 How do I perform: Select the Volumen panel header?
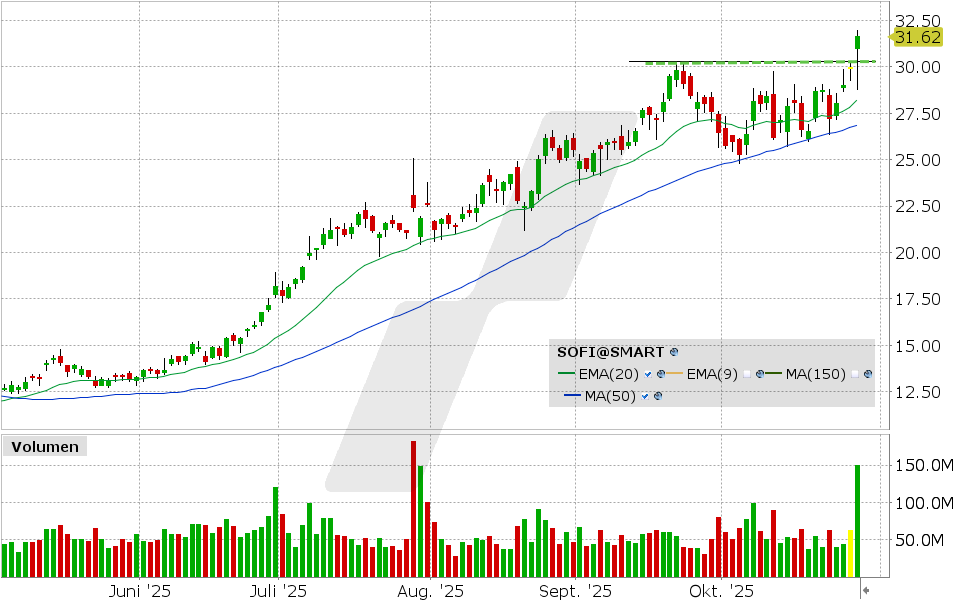[x=44, y=447]
